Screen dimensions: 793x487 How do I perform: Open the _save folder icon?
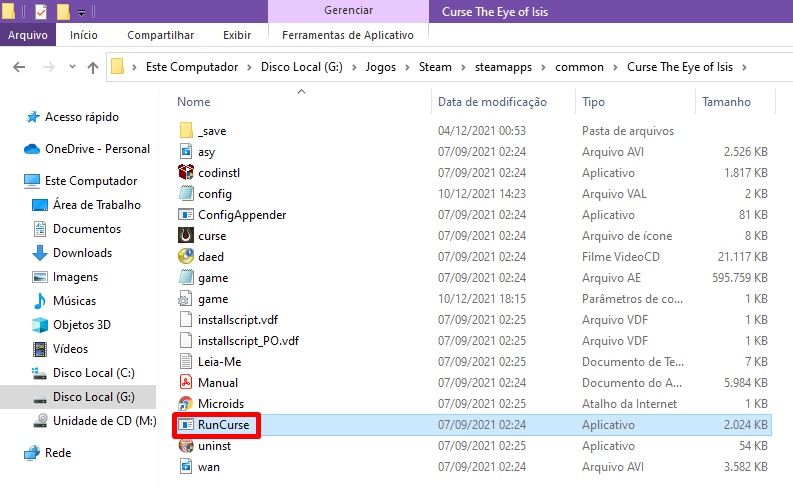tap(186, 130)
